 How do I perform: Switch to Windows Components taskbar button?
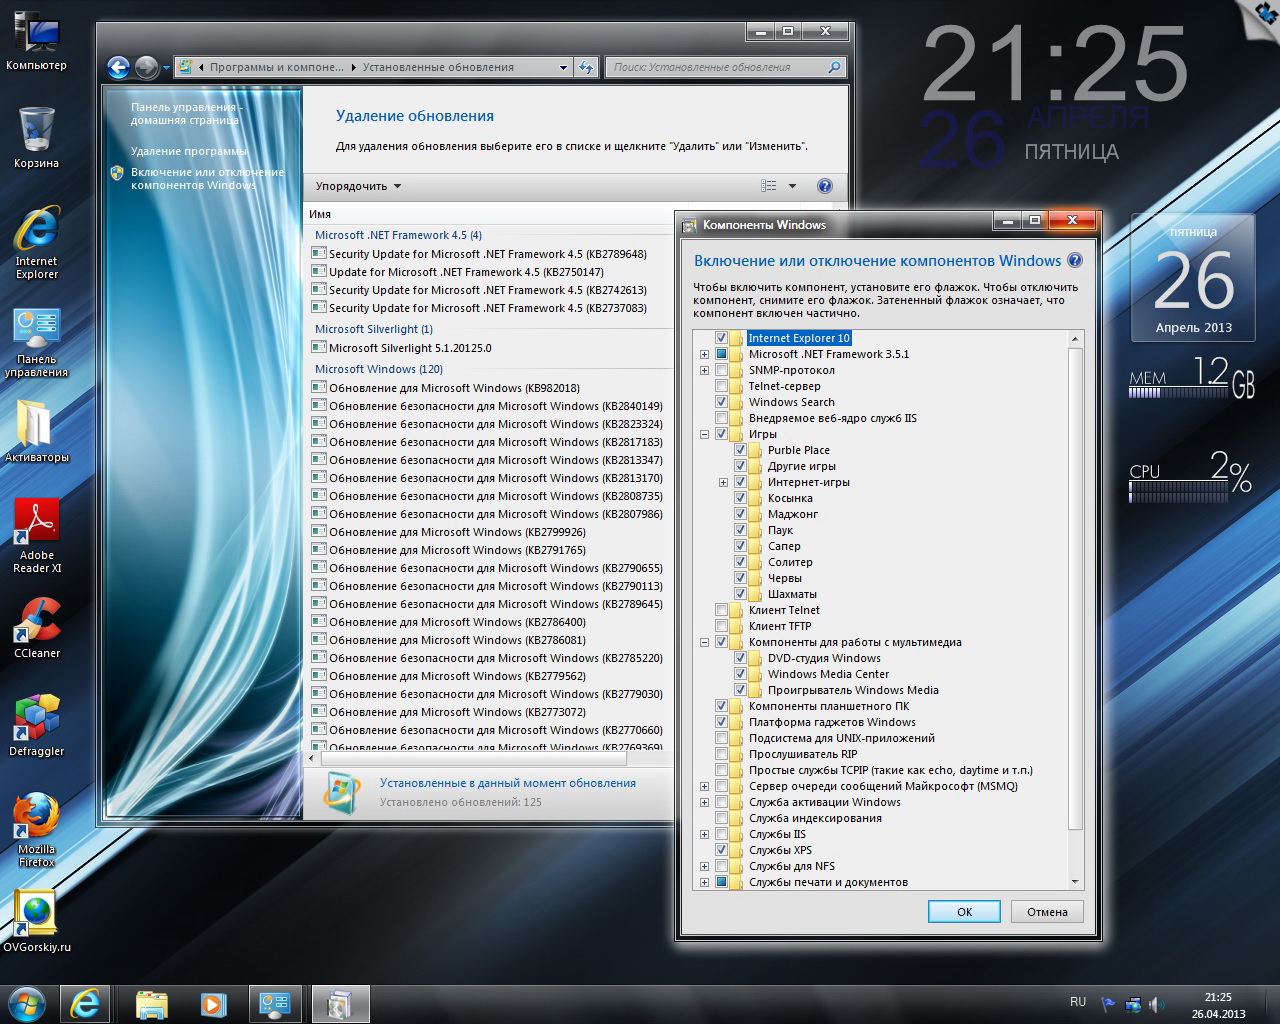340,1003
